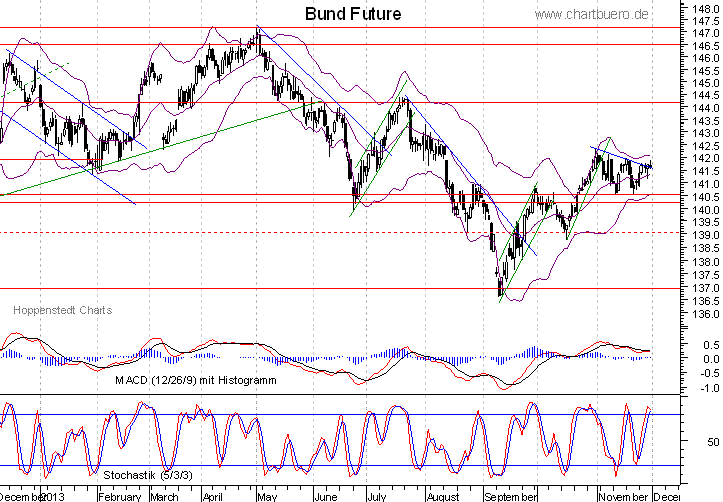Select the September month label

pyautogui.click(x=511, y=497)
